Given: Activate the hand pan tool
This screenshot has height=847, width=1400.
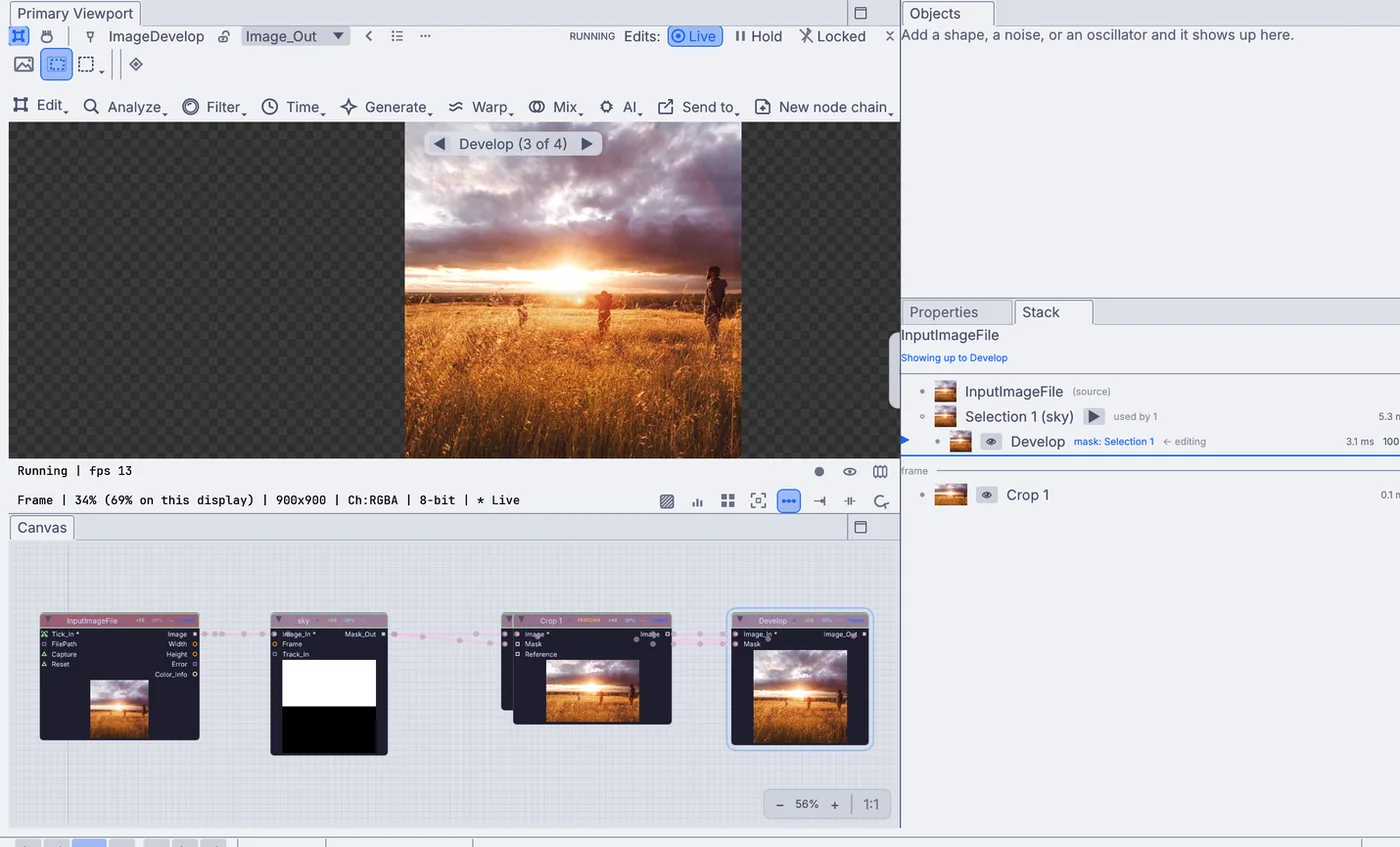Looking at the screenshot, I should click(x=46, y=36).
